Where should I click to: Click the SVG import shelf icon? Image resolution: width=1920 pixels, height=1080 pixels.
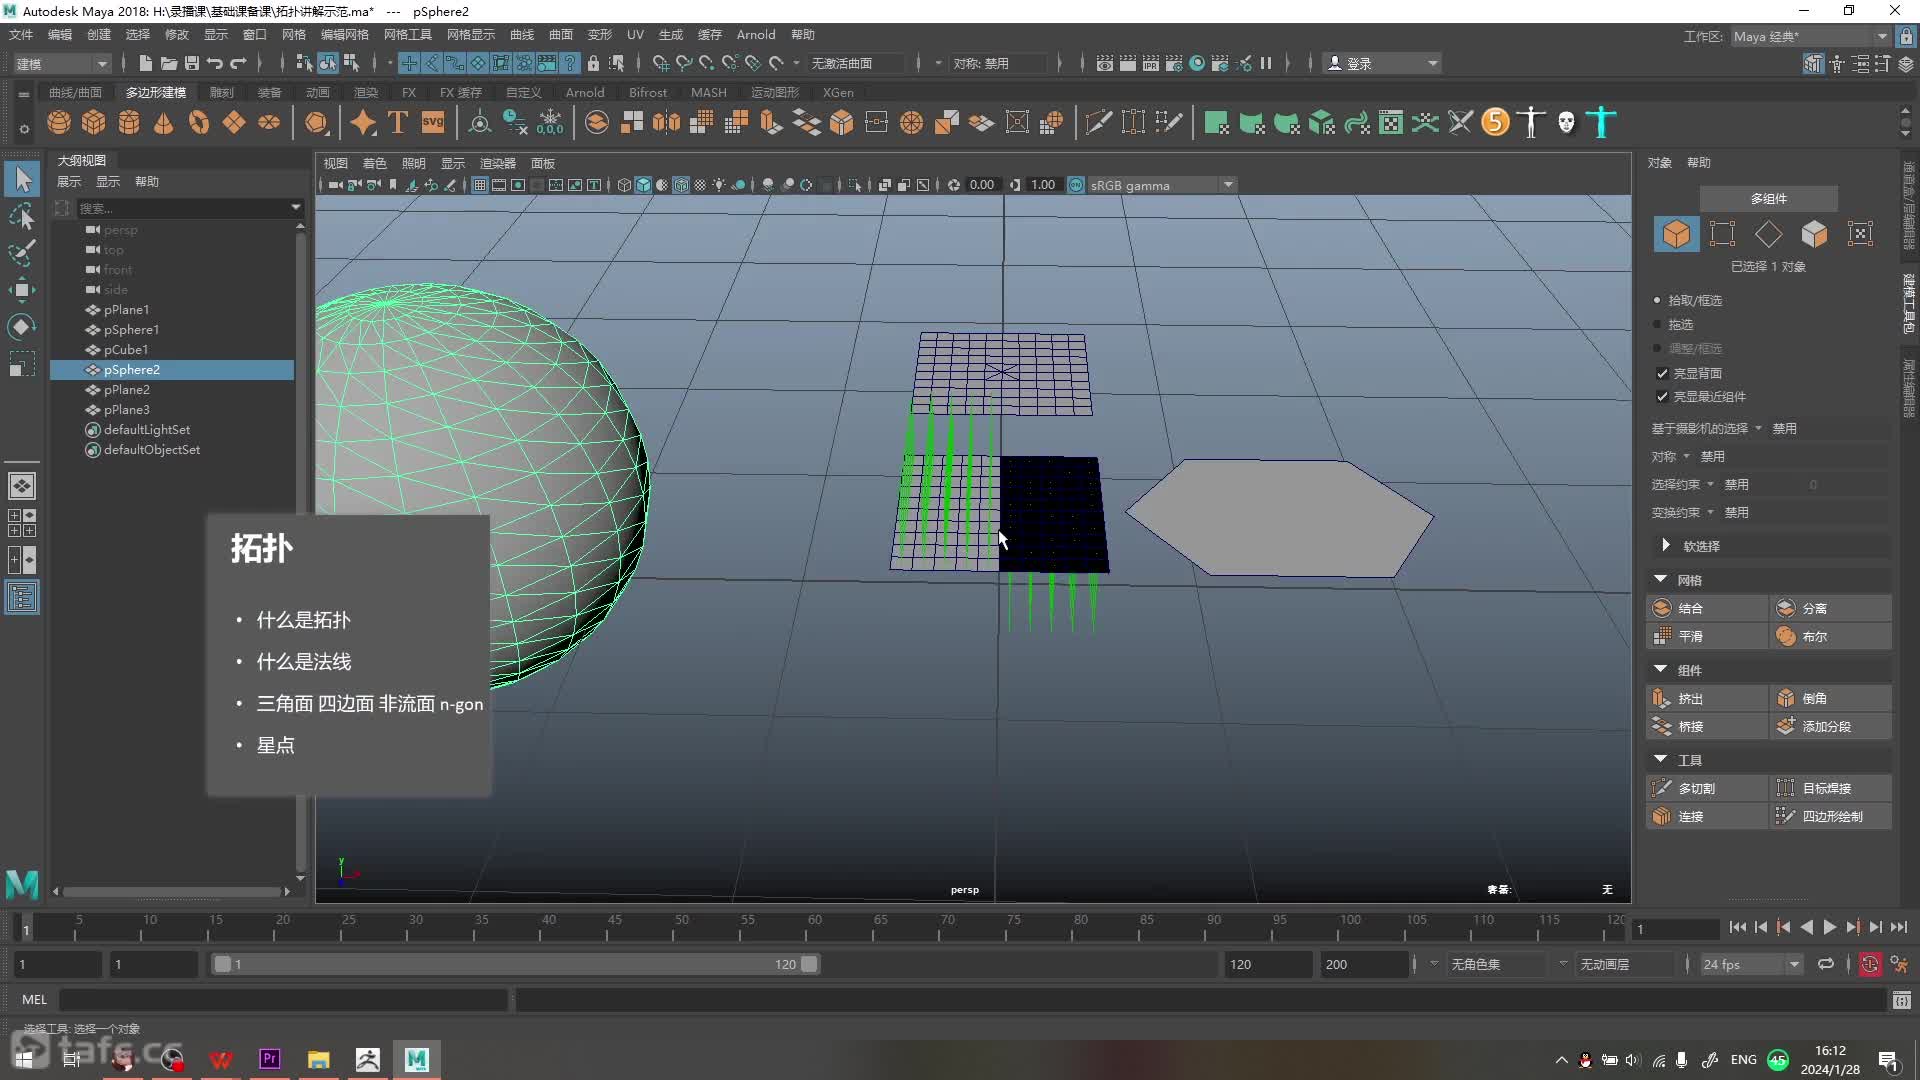pyautogui.click(x=433, y=123)
